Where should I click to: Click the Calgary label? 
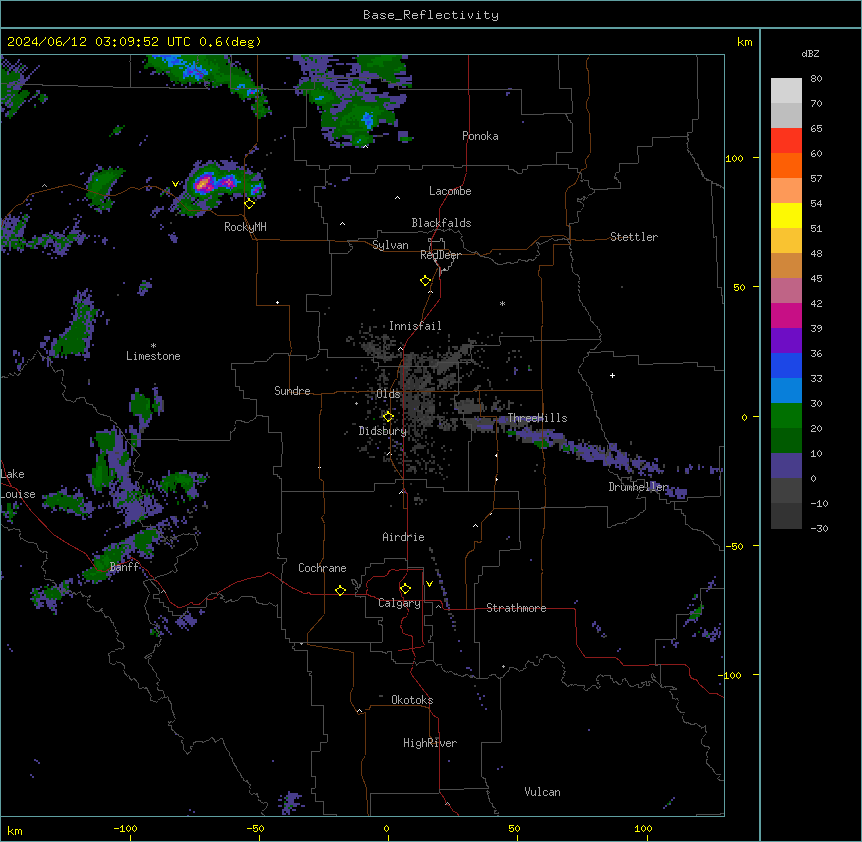(x=399, y=603)
